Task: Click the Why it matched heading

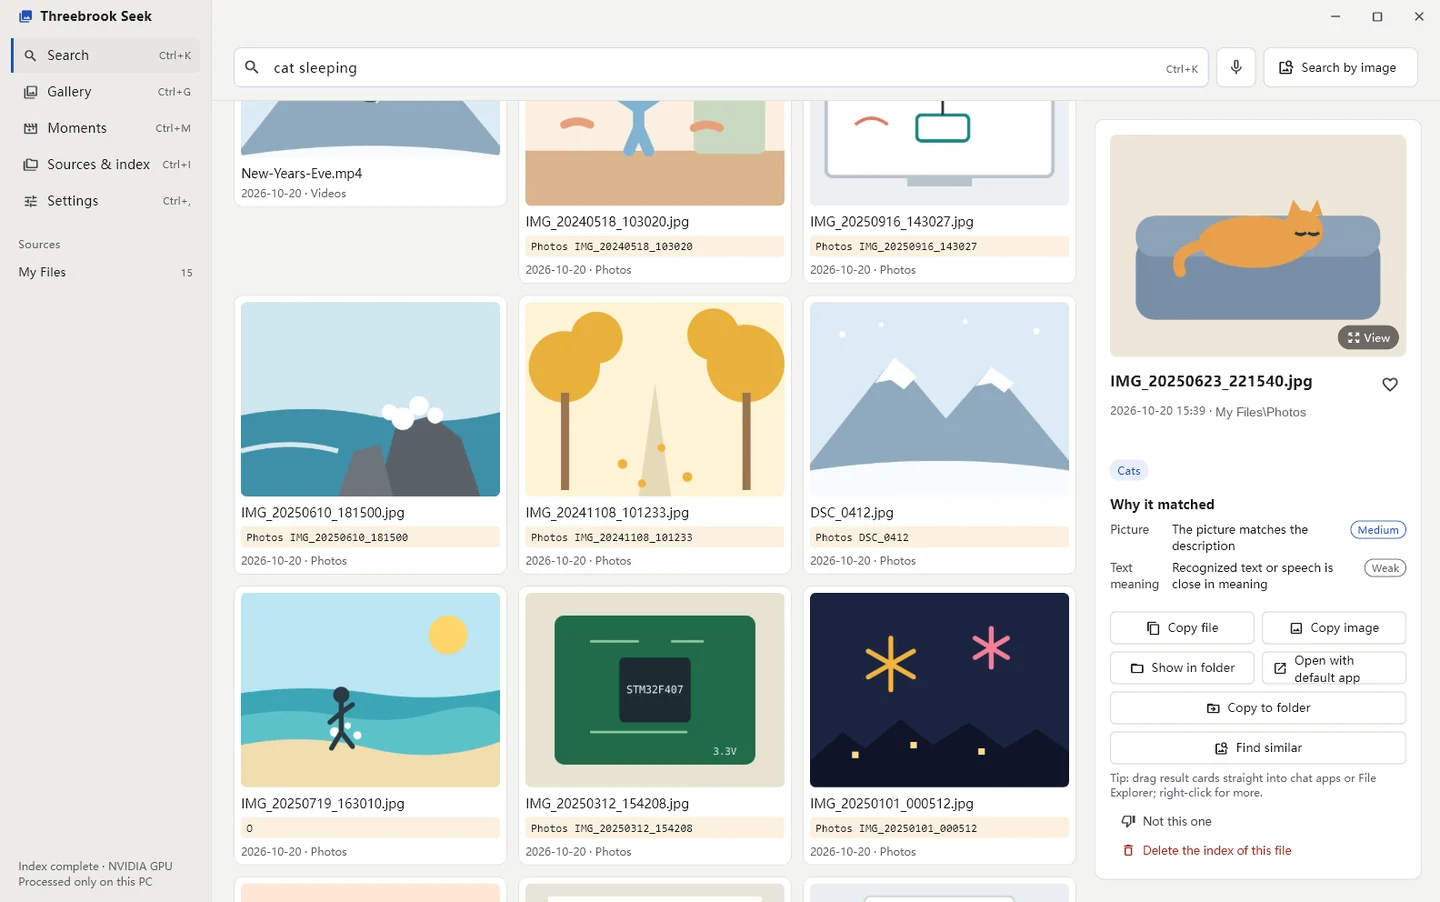Action: tap(1162, 505)
